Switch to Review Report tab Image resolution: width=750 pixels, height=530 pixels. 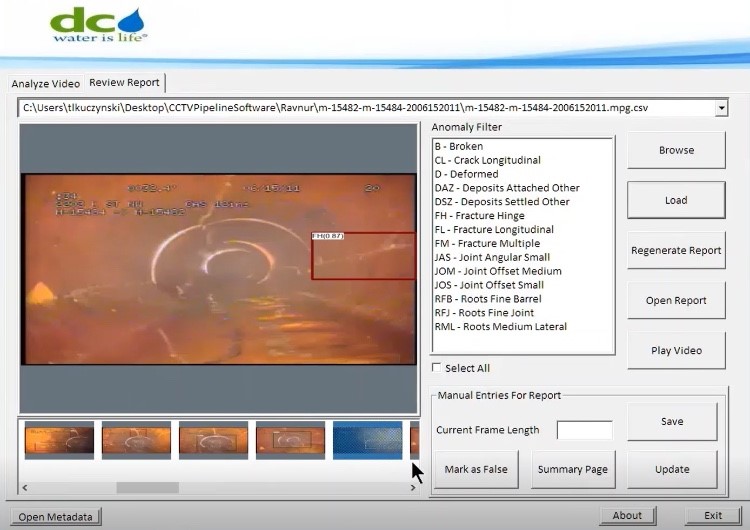tap(124, 83)
